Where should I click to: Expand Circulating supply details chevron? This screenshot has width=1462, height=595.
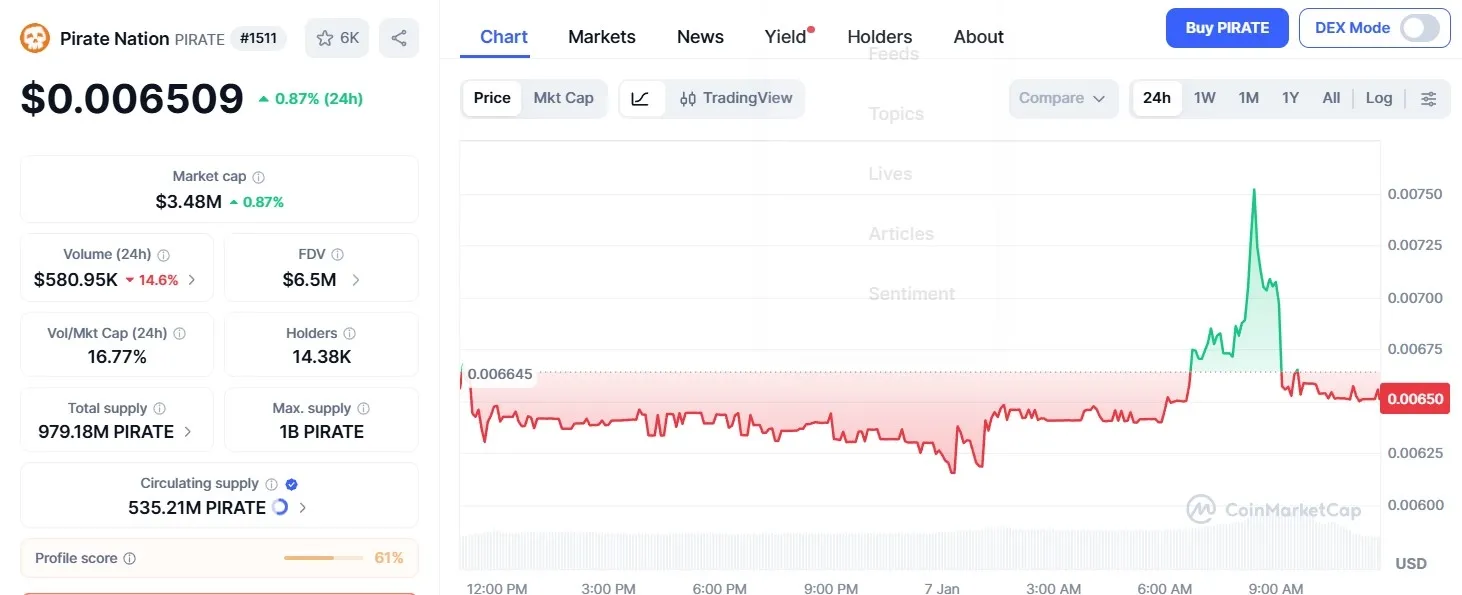point(303,508)
